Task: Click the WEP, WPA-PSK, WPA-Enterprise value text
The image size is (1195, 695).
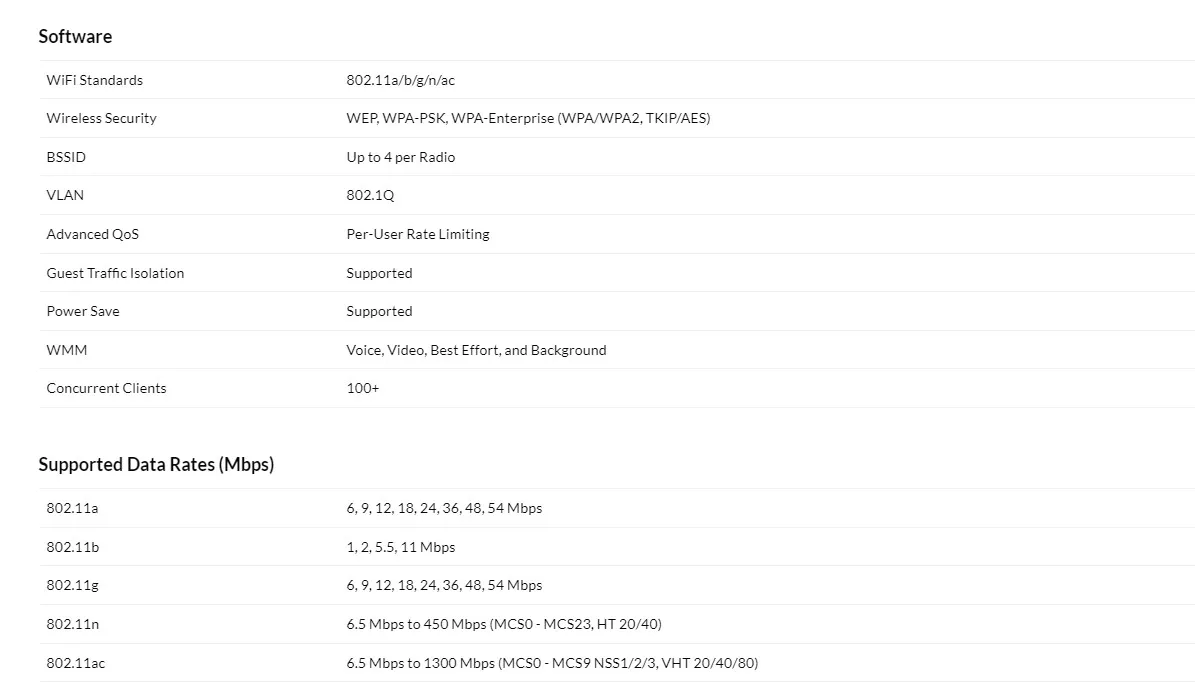Action: (528, 118)
